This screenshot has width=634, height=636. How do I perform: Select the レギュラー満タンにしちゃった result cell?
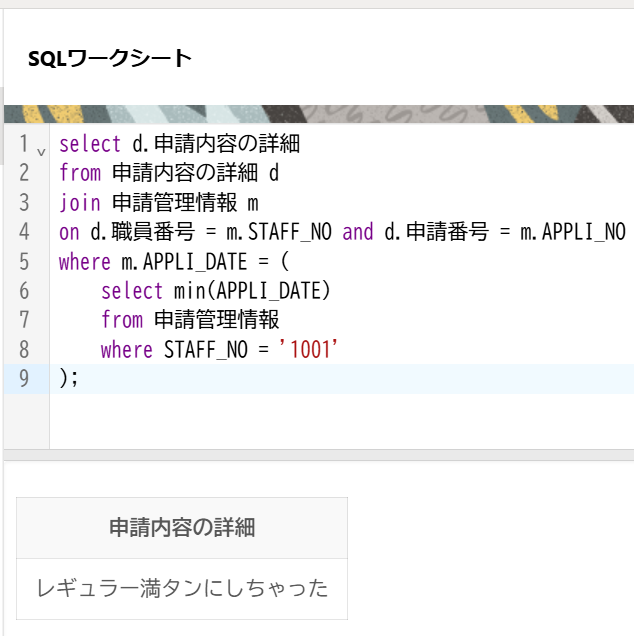click(x=182, y=588)
